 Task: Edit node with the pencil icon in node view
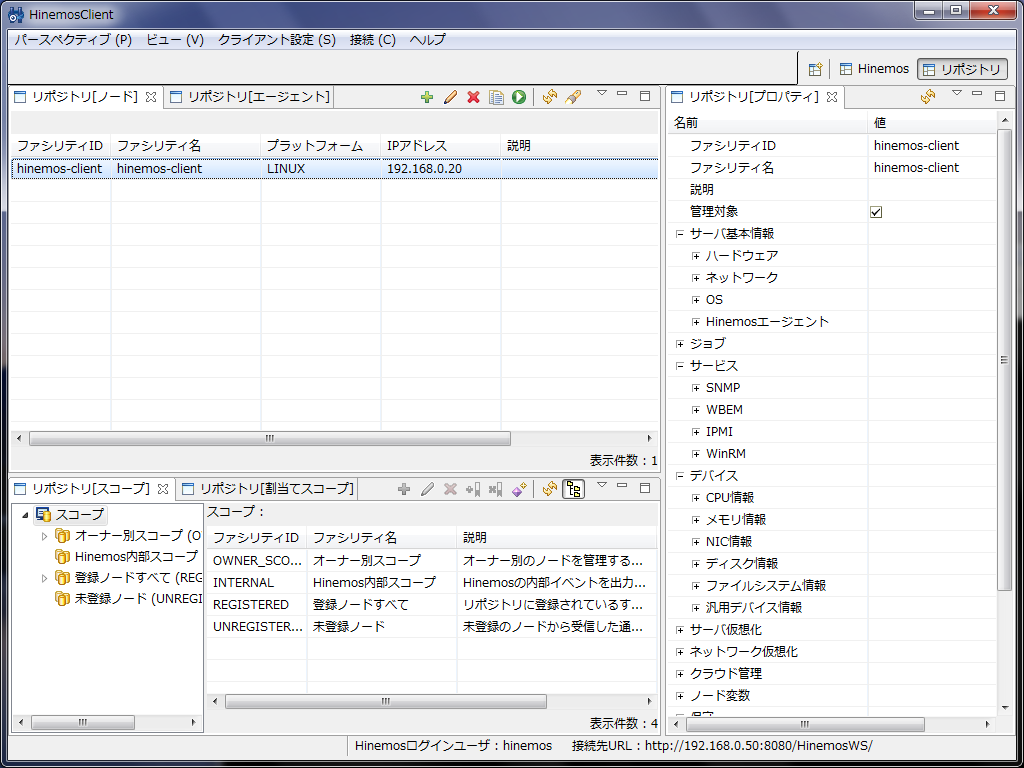point(450,97)
